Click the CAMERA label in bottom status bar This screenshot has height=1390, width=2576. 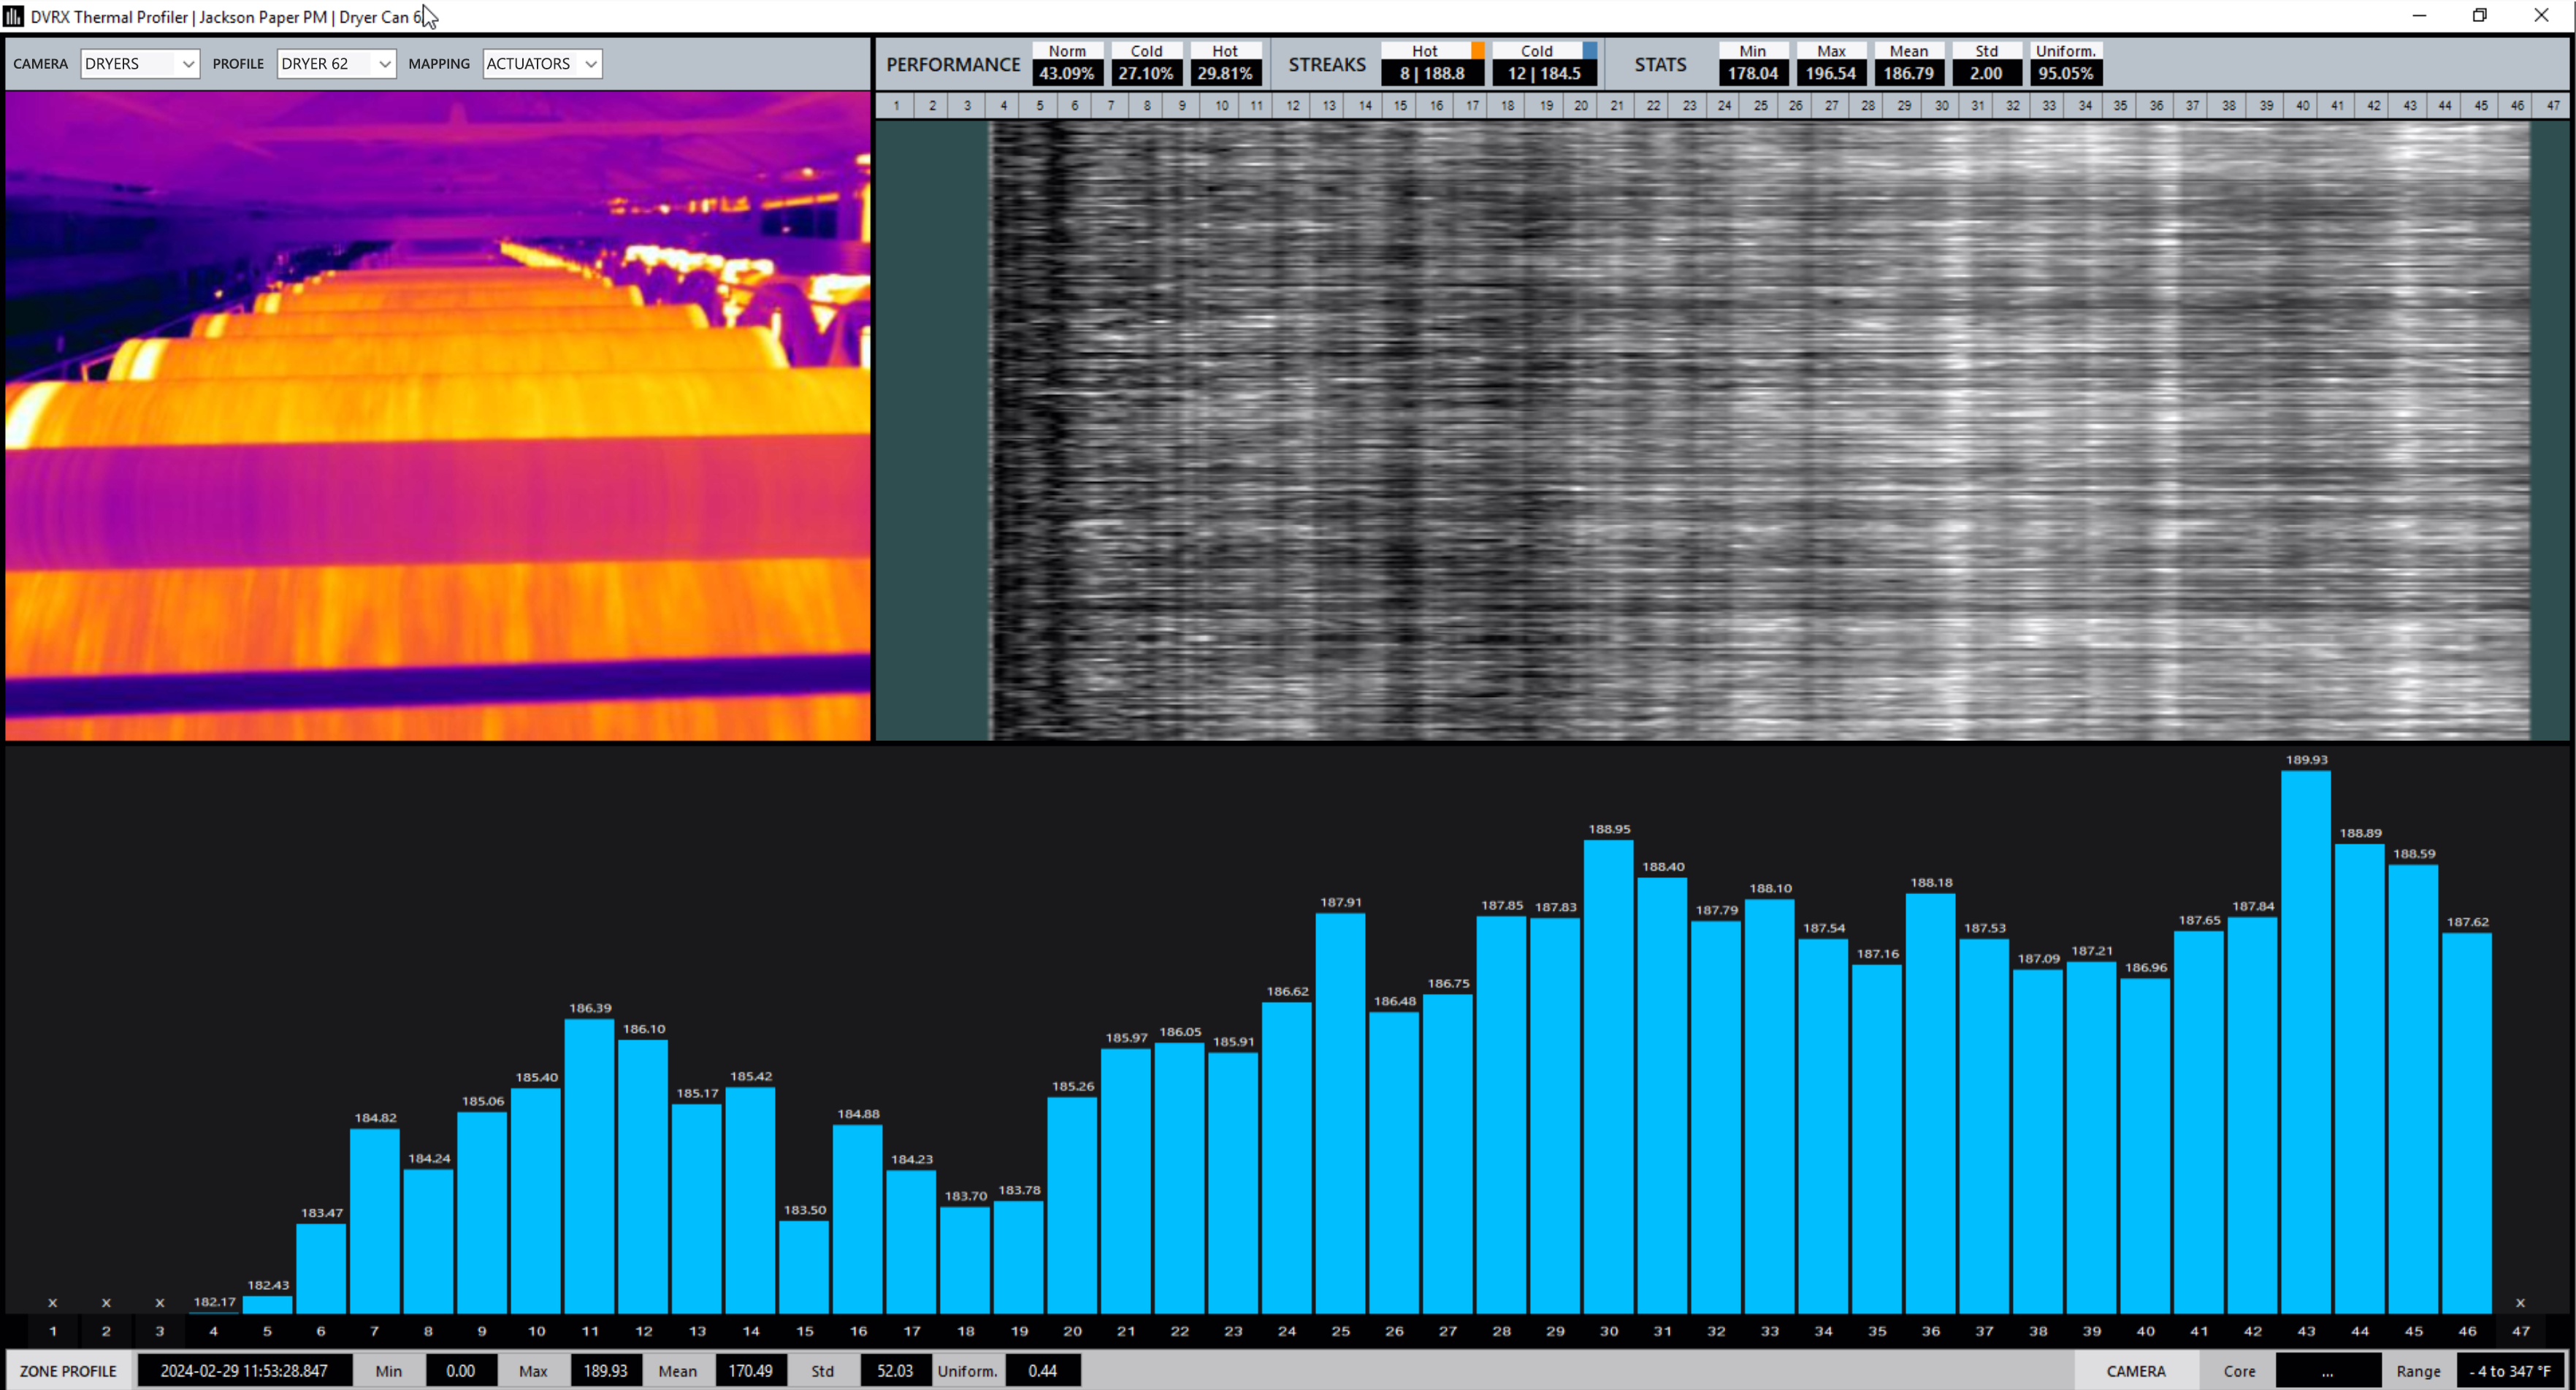click(x=2136, y=1370)
